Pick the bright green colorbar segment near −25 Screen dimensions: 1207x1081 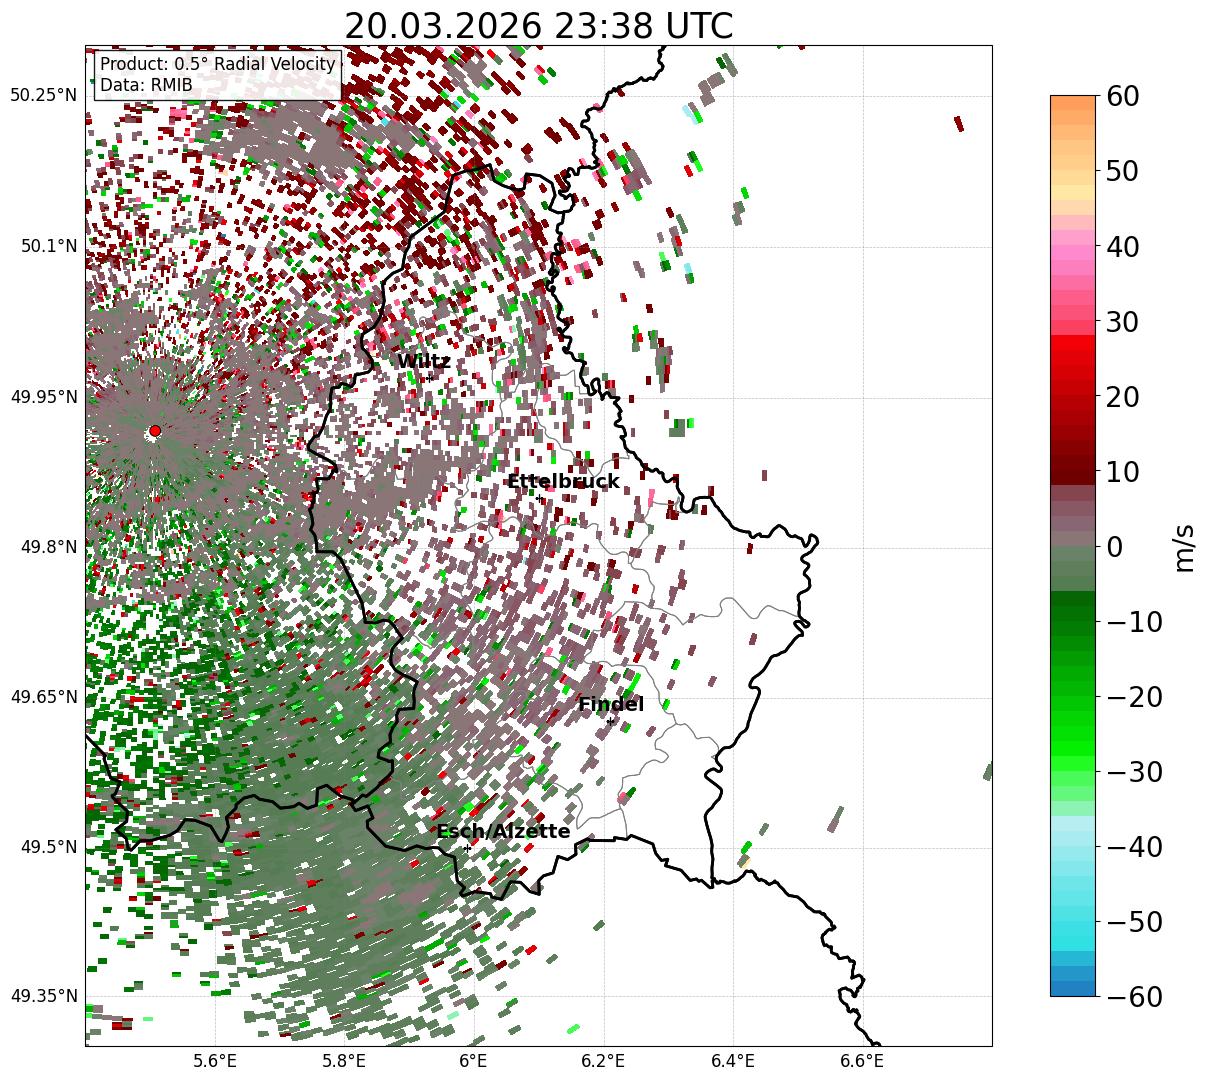click(1073, 735)
